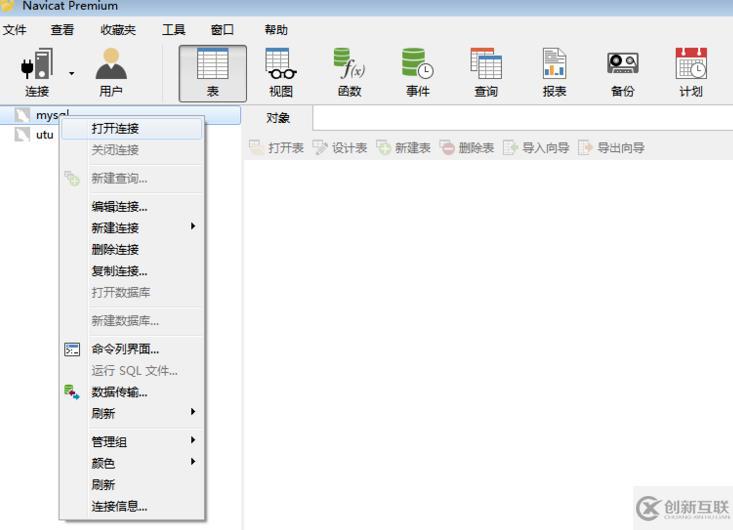The image size is (733, 530).
Task: Expand the 新建连接 submenu
Action: tap(132, 228)
